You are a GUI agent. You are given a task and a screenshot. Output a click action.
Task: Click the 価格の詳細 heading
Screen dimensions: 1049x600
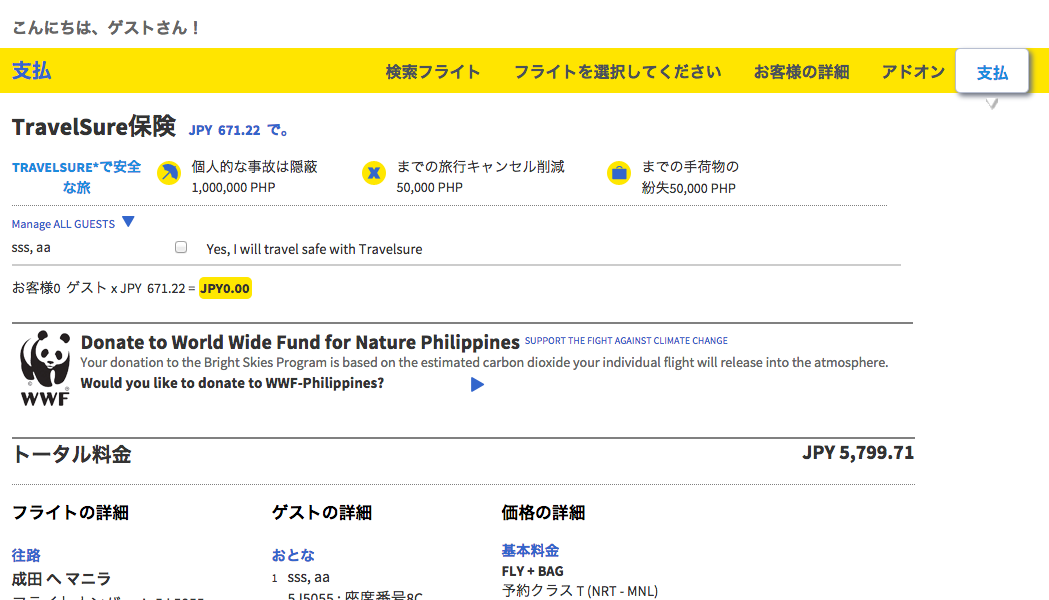point(543,513)
